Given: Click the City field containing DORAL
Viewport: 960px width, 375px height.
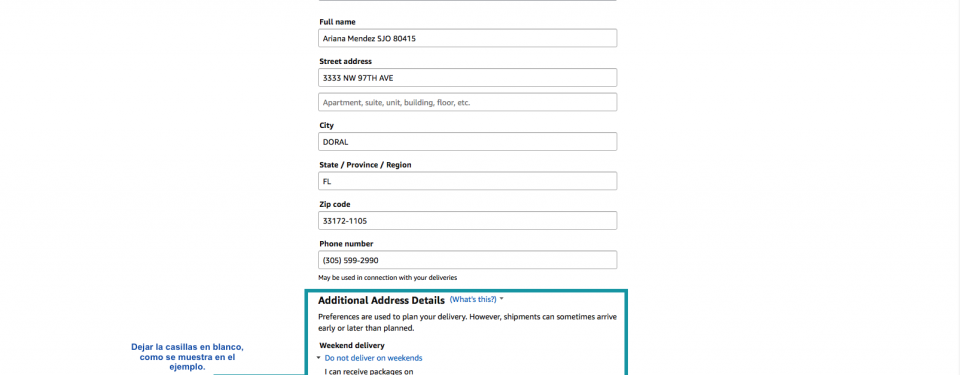Looking at the screenshot, I should 467,142.
